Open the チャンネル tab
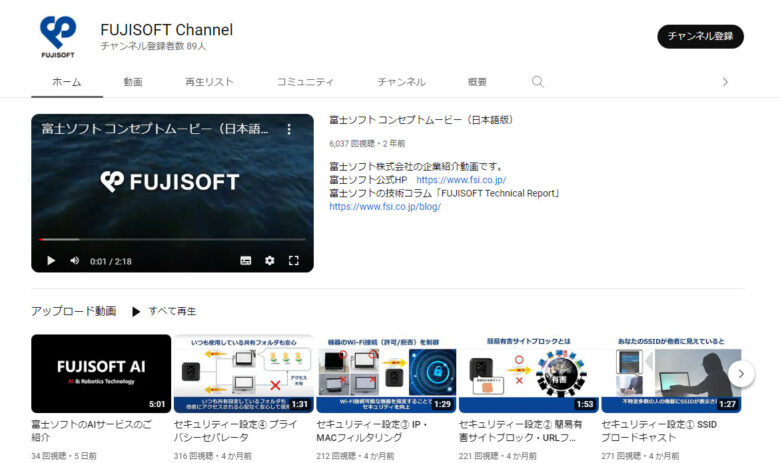The width and height of the screenshot is (780, 463). (401, 82)
